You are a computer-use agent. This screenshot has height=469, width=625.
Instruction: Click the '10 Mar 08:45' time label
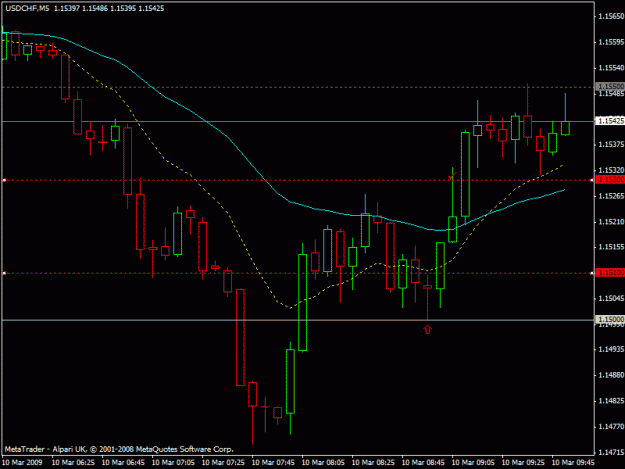[x=423, y=463]
